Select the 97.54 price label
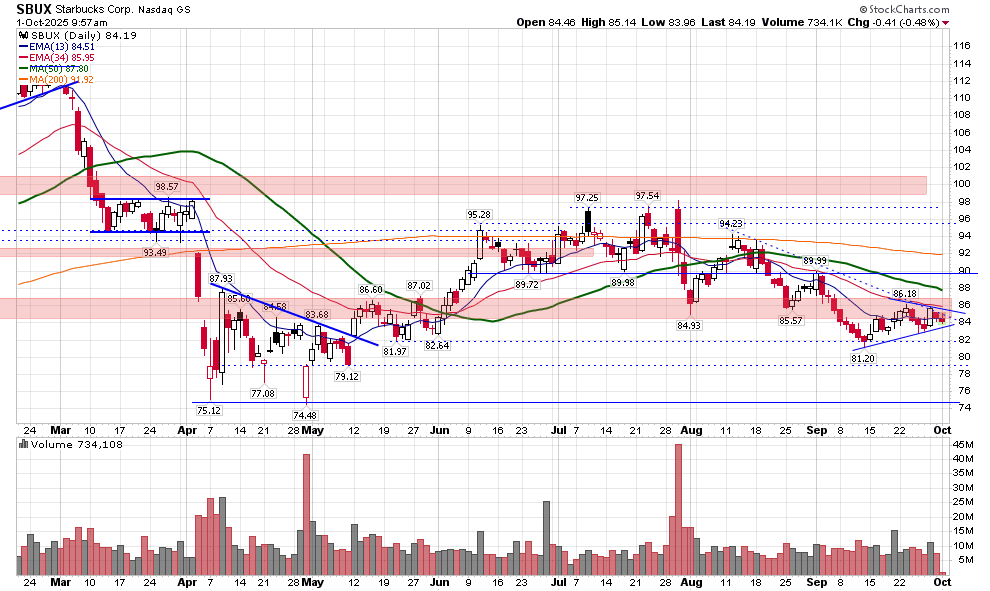Image resolution: width=990 pixels, height=591 pixels. (x=647, y=196)
